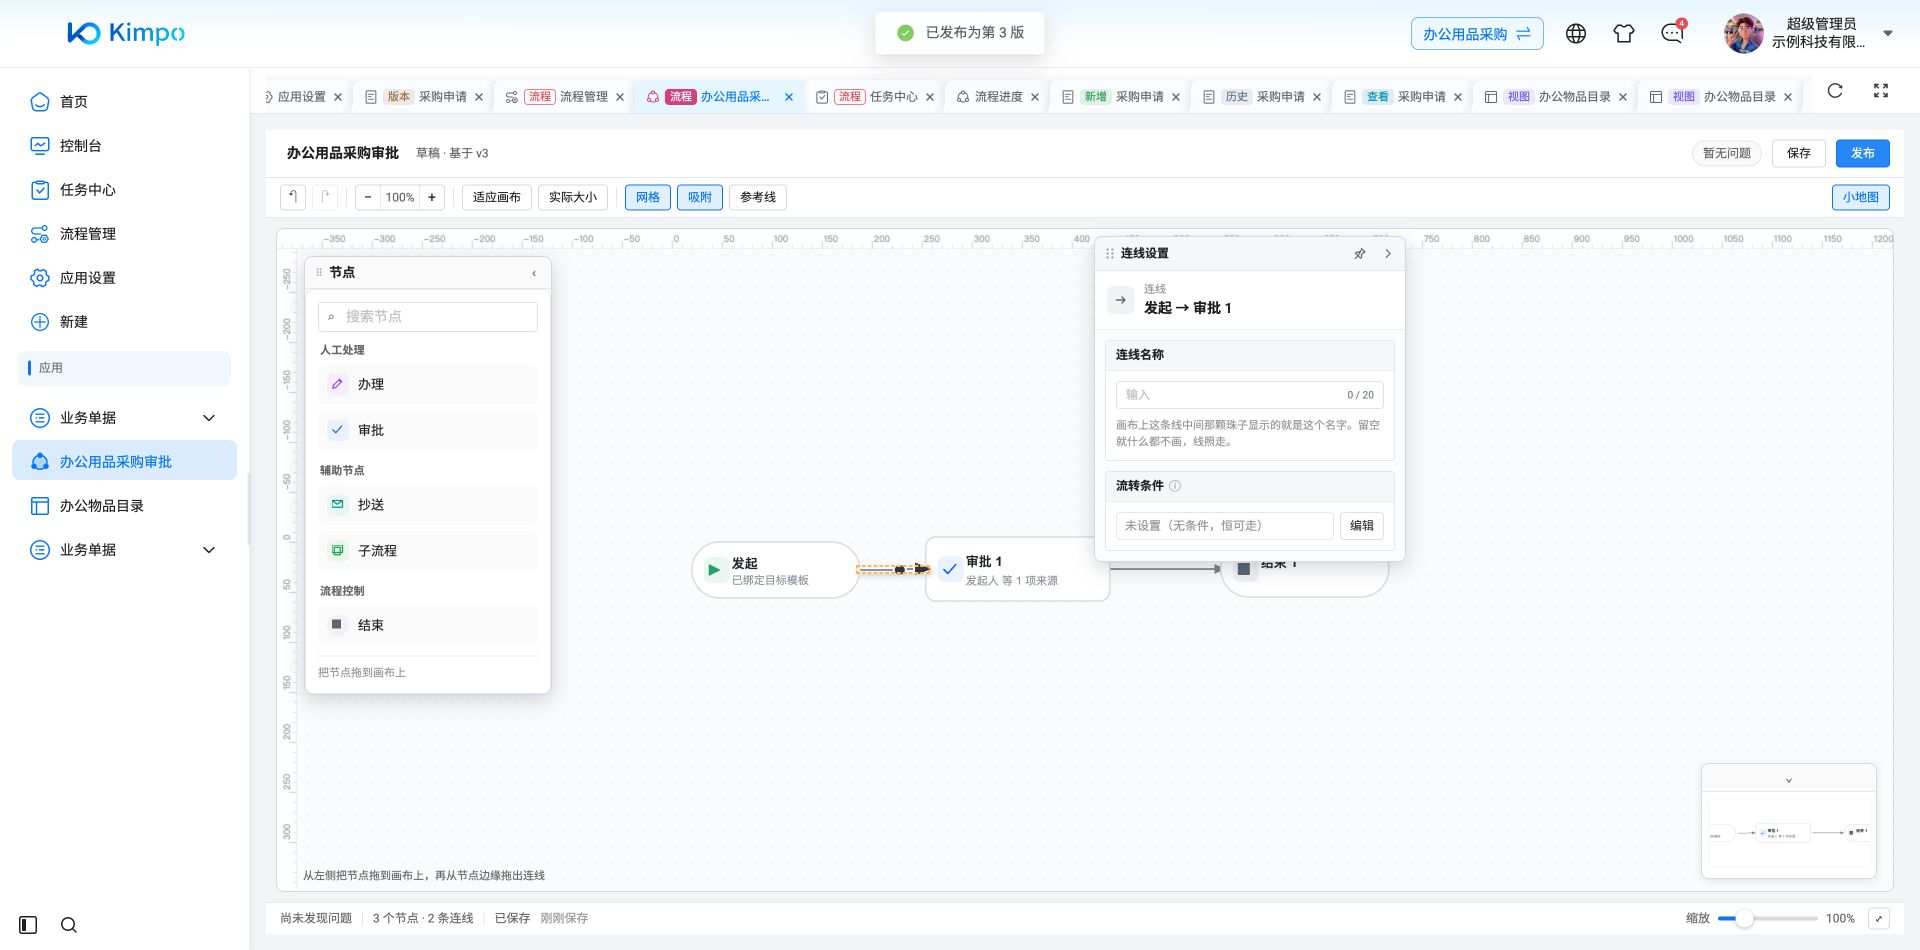Toggle the 网格 grid option

(x=648, y=197)
